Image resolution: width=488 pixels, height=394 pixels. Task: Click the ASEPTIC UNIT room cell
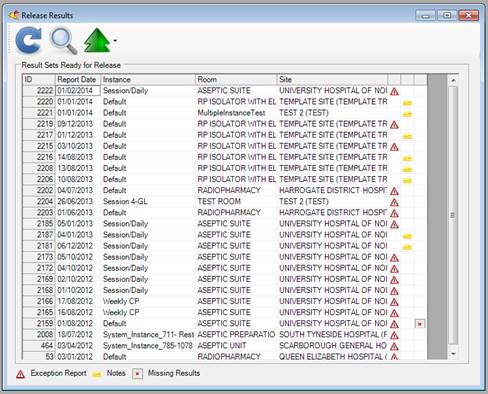click(x=236, y=345)
